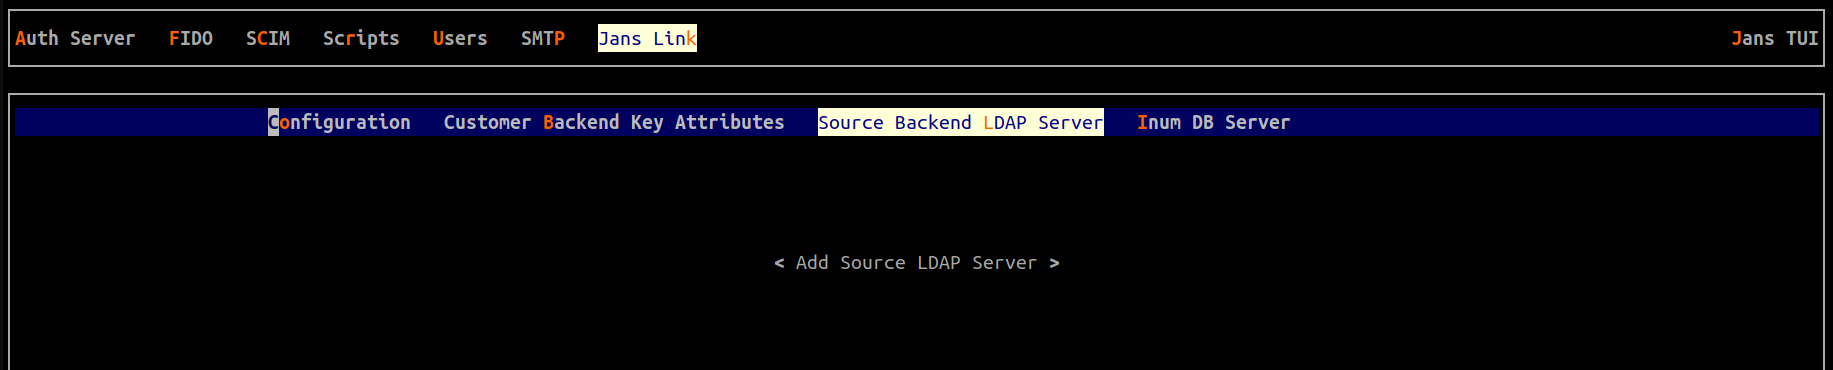Go to the SCIM section

pos(268,38)
